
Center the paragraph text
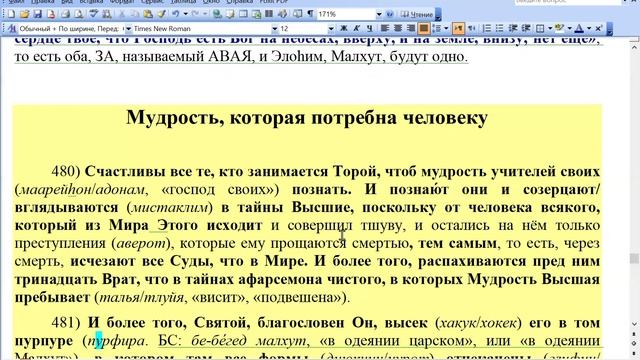[398, 29]
